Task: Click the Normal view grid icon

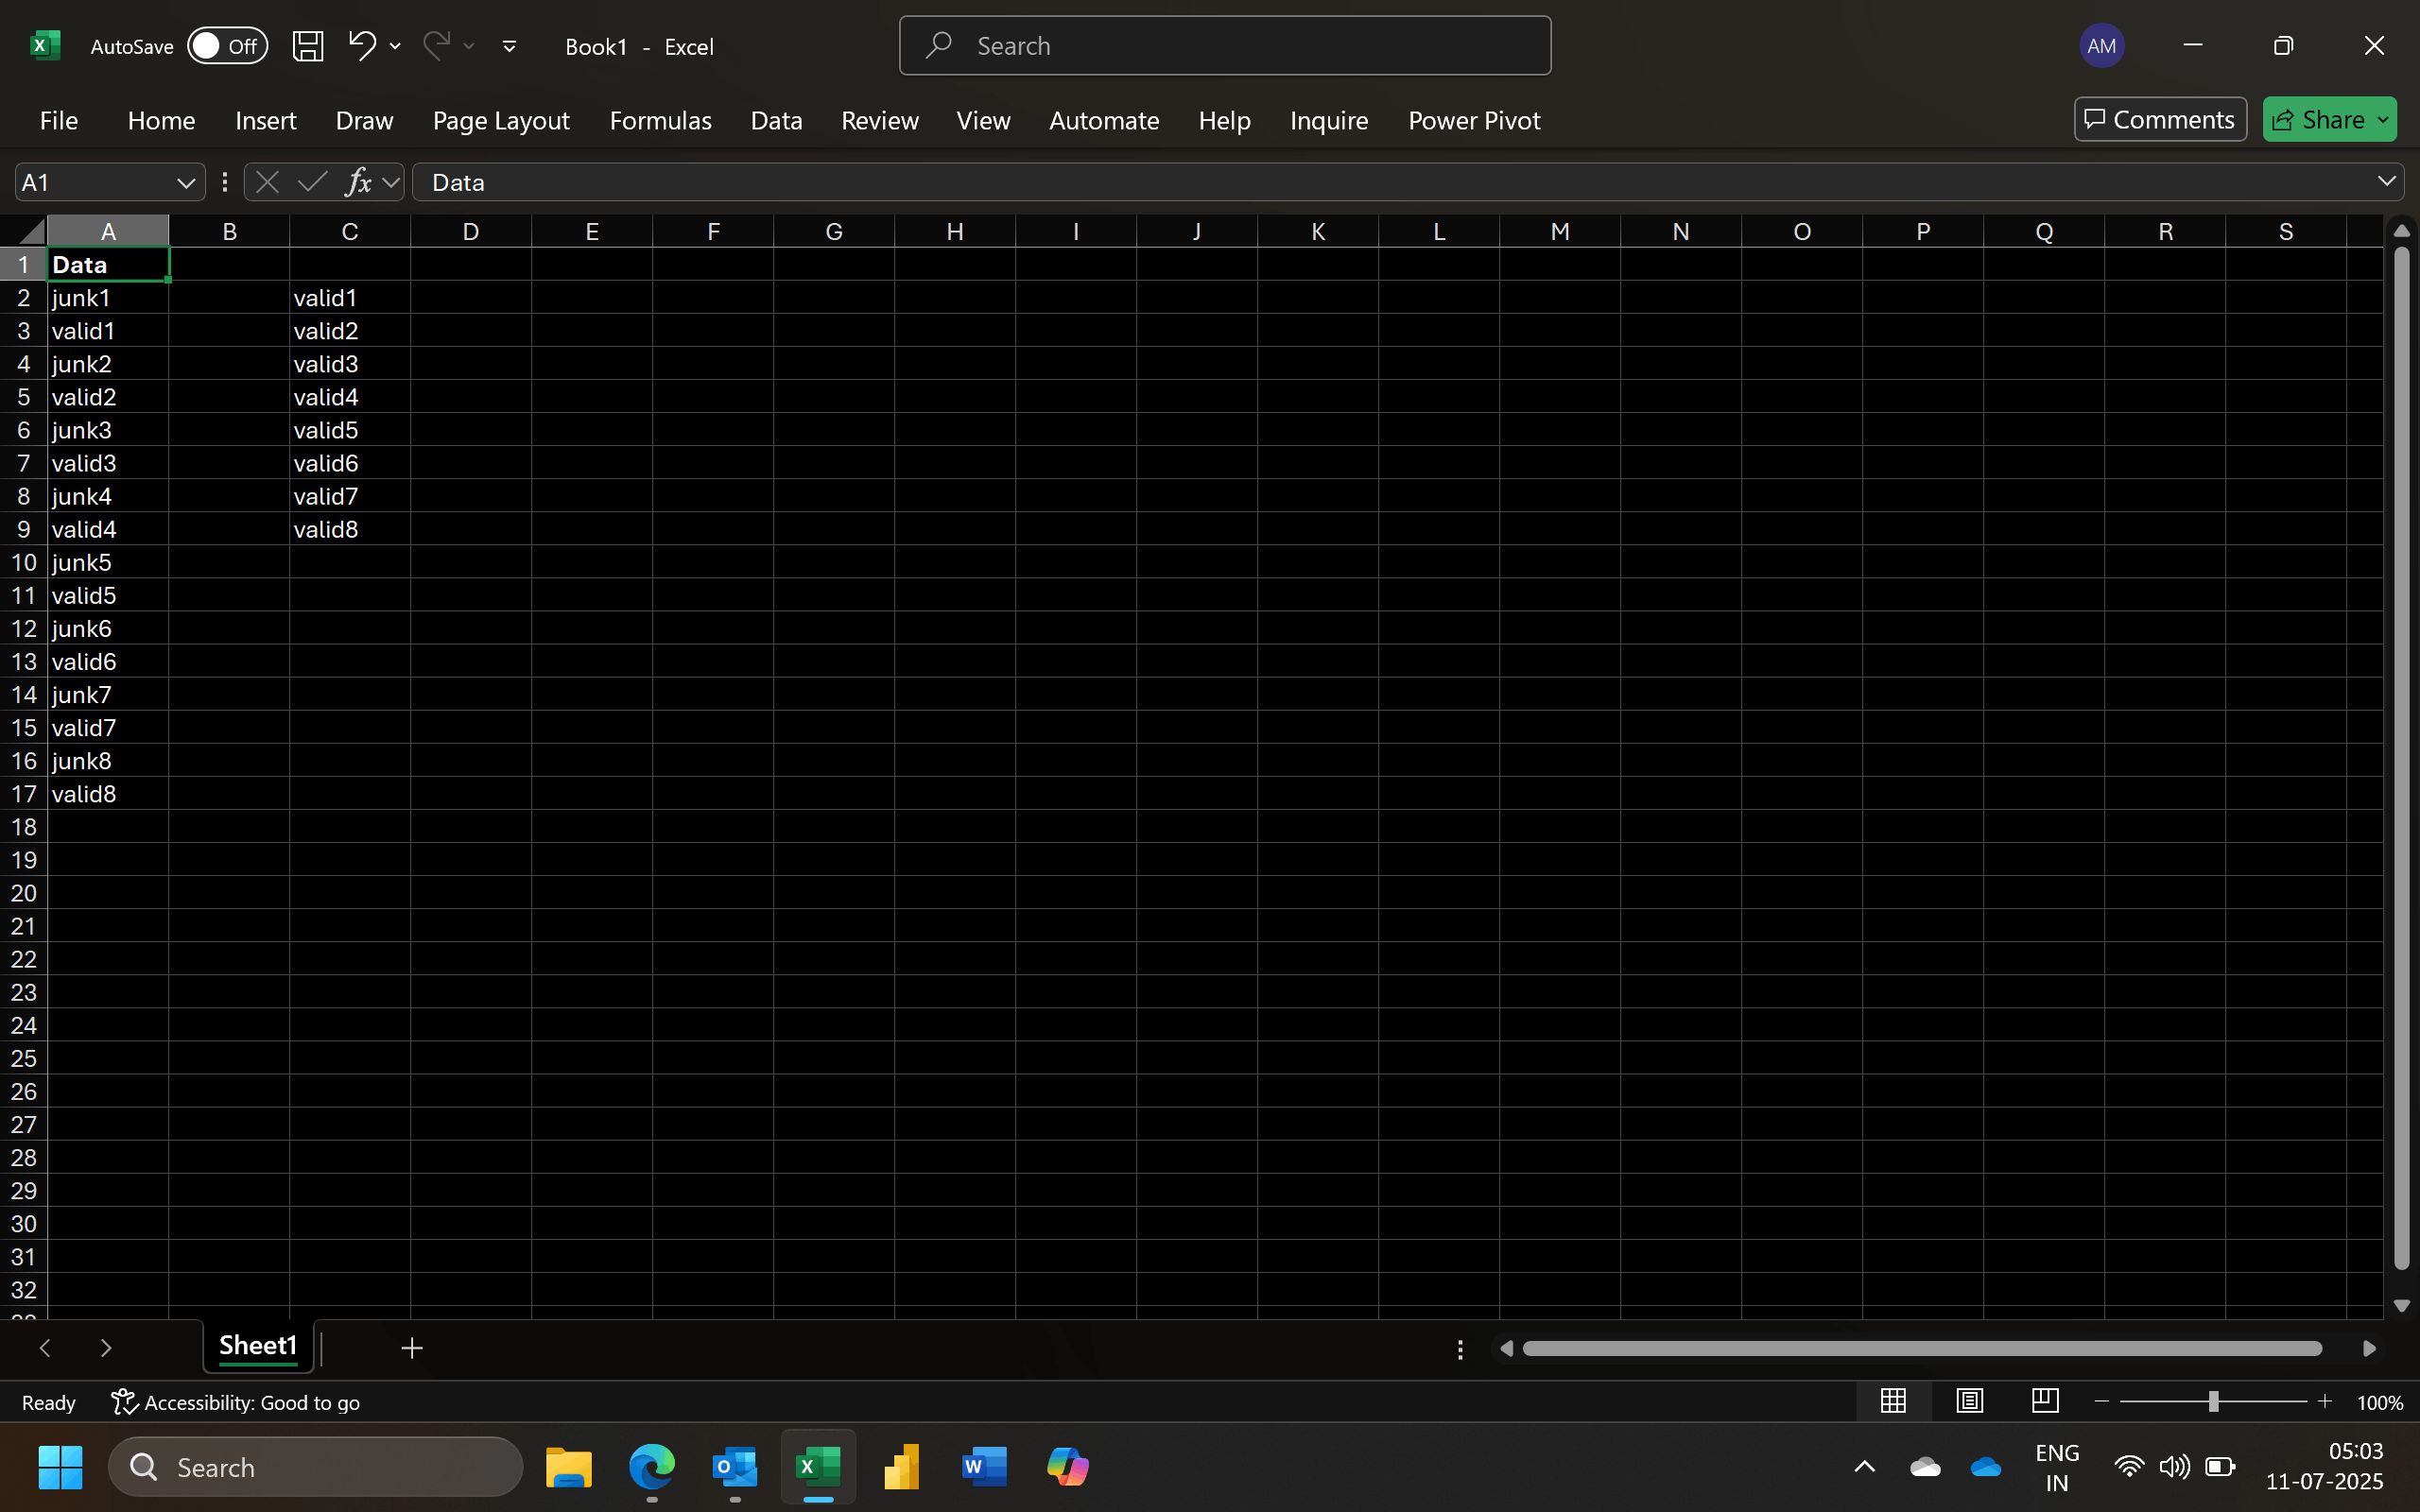Action: 1892,1401
